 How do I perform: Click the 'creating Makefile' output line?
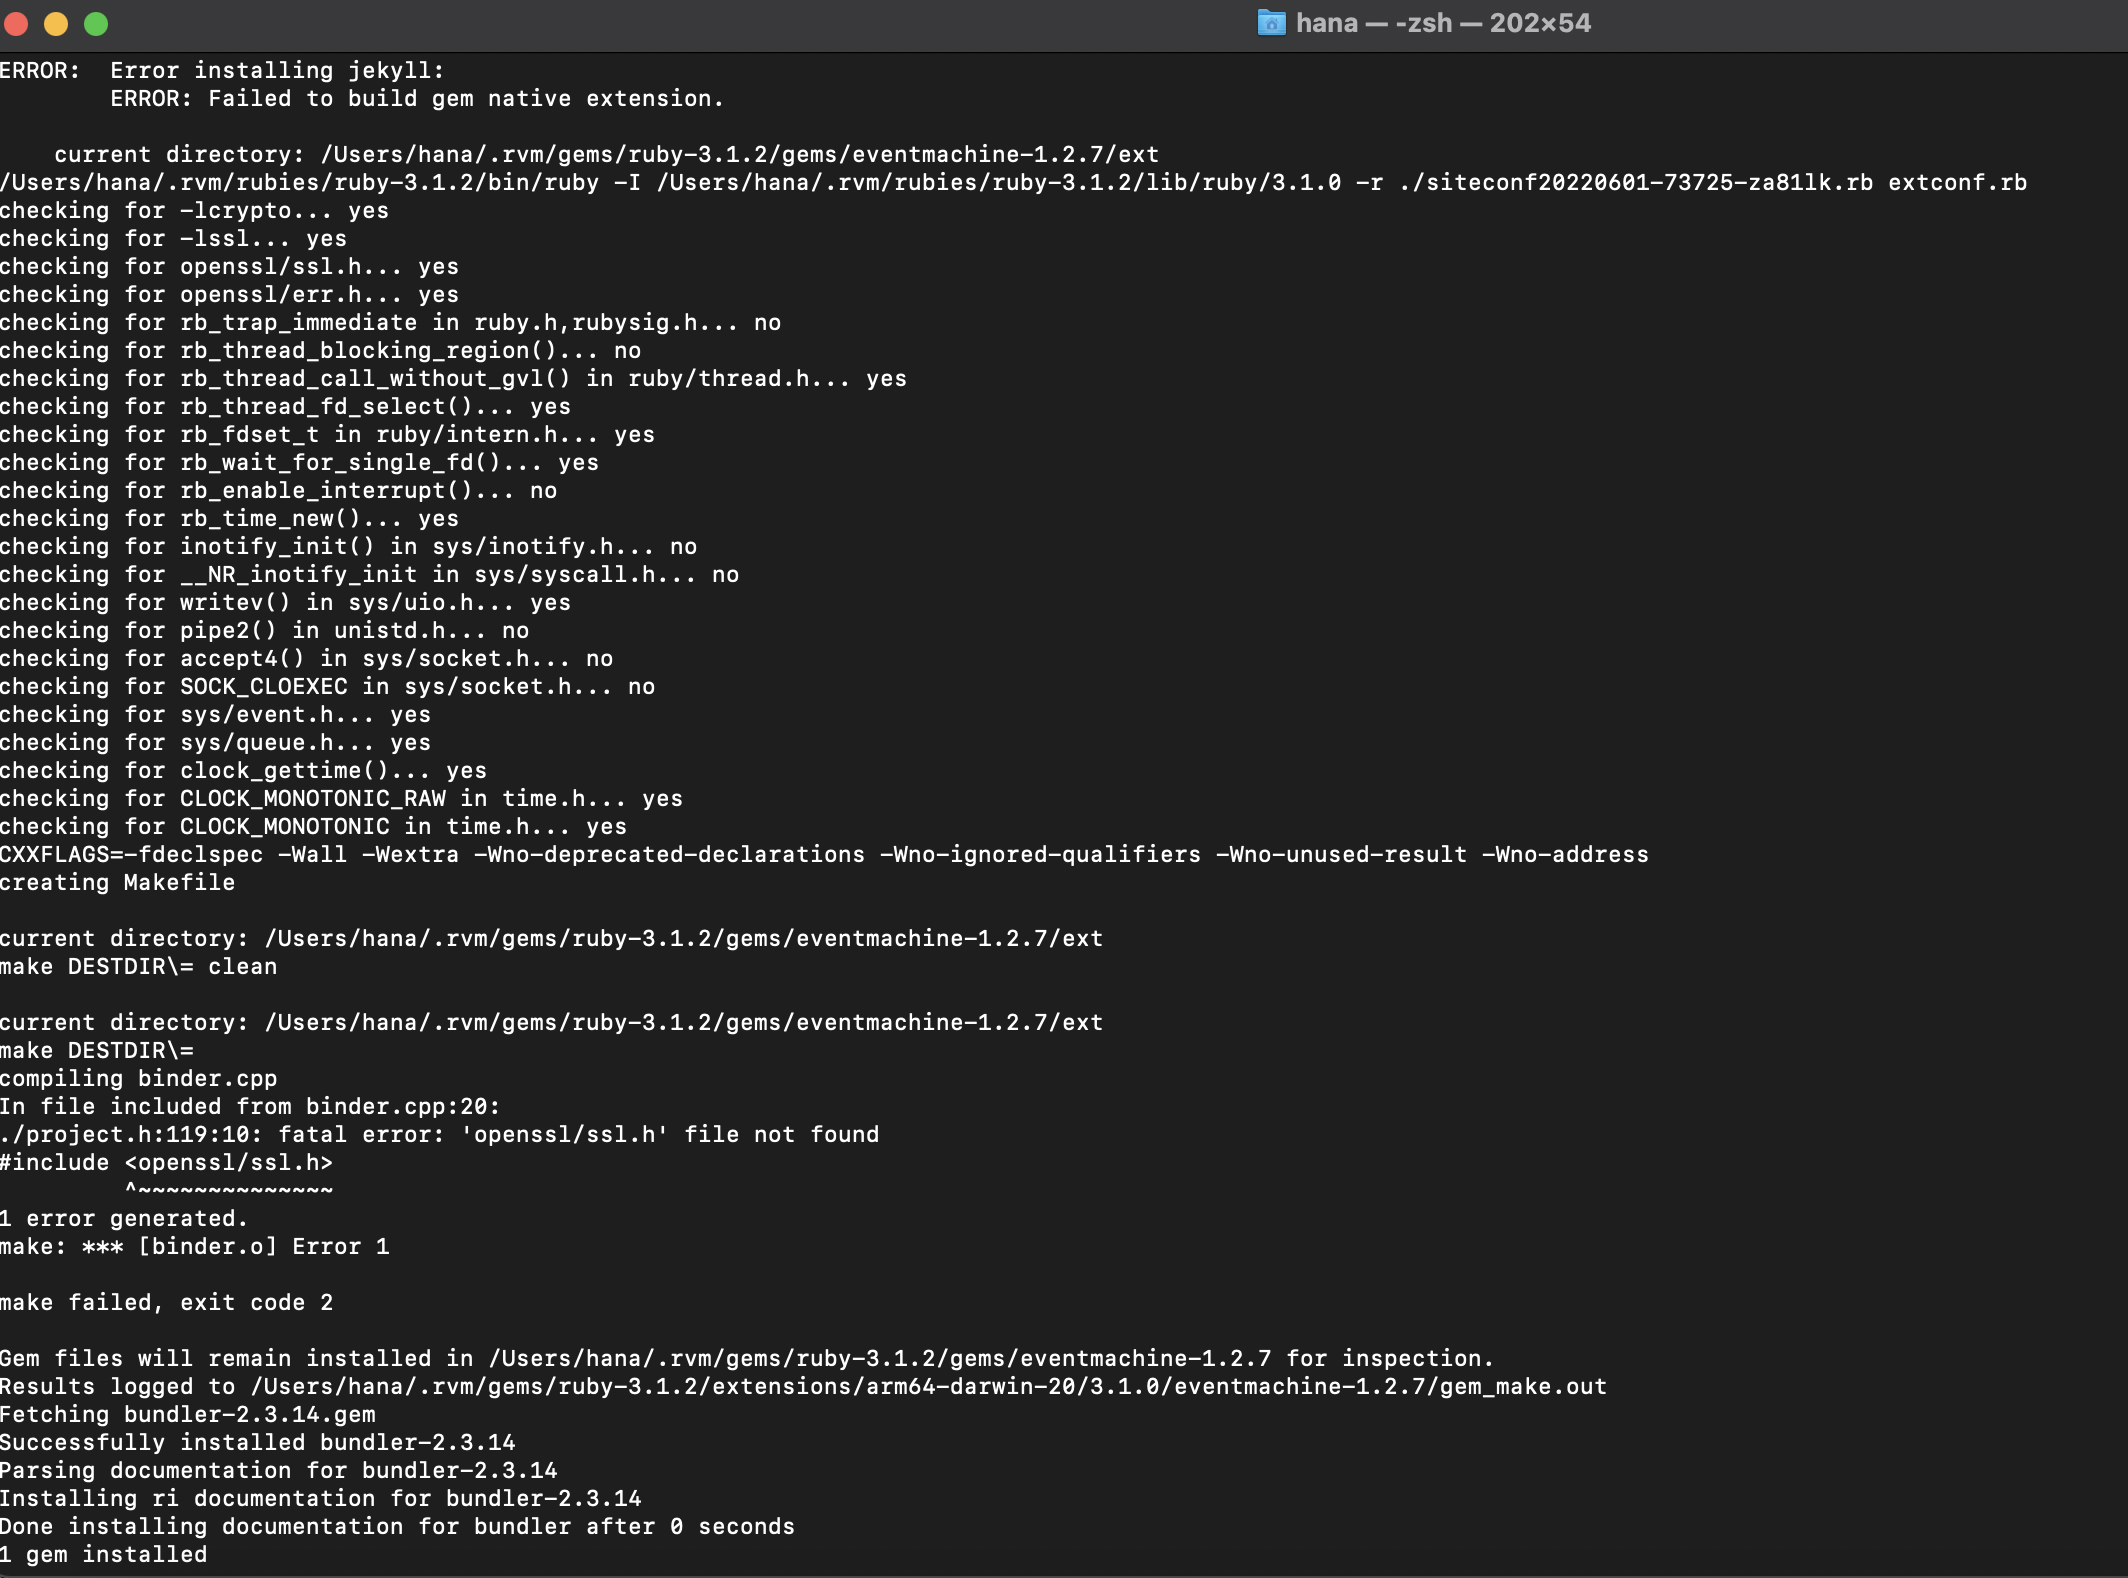click(x=118, y=882)
